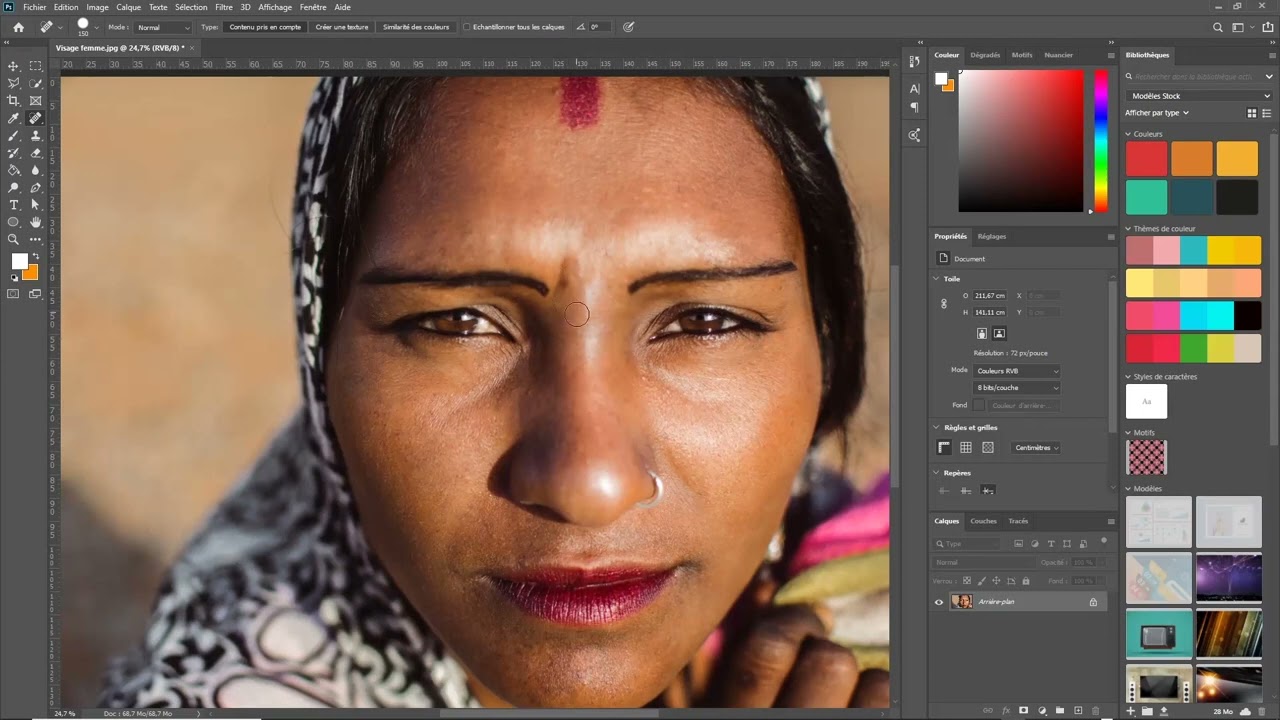
Task: Open the extra tools ellipsis menu
Action: (x=36, y=239)
